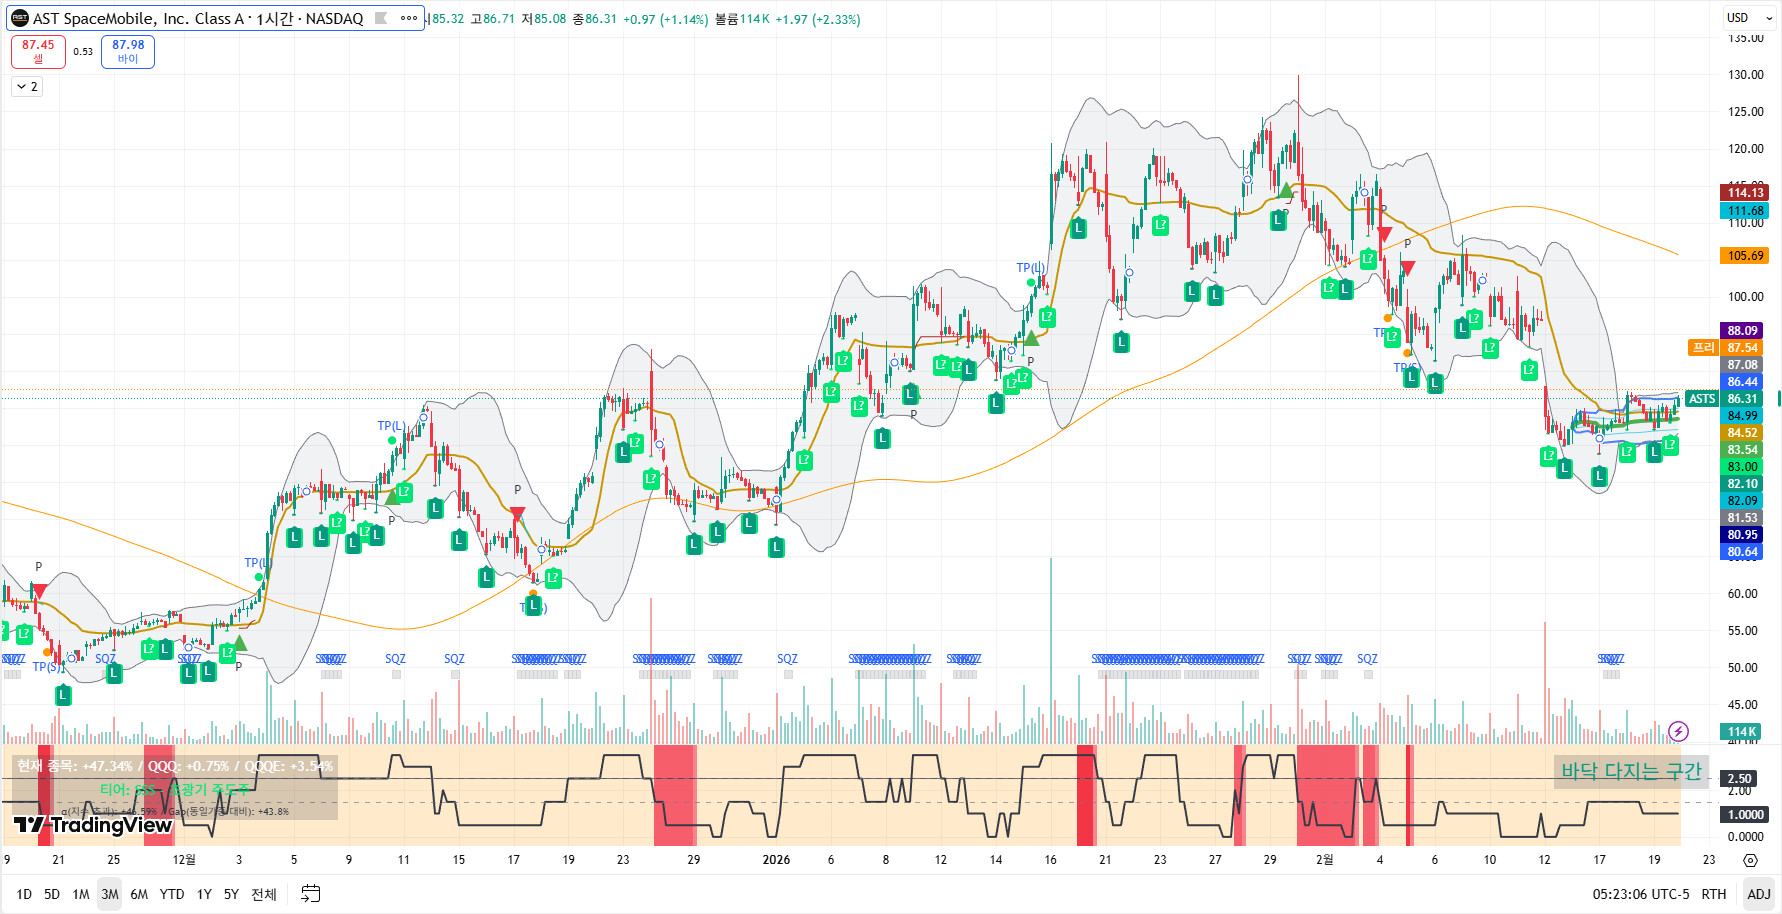
Task: Click the current price label 86.31
Action: pos(1742,399)
